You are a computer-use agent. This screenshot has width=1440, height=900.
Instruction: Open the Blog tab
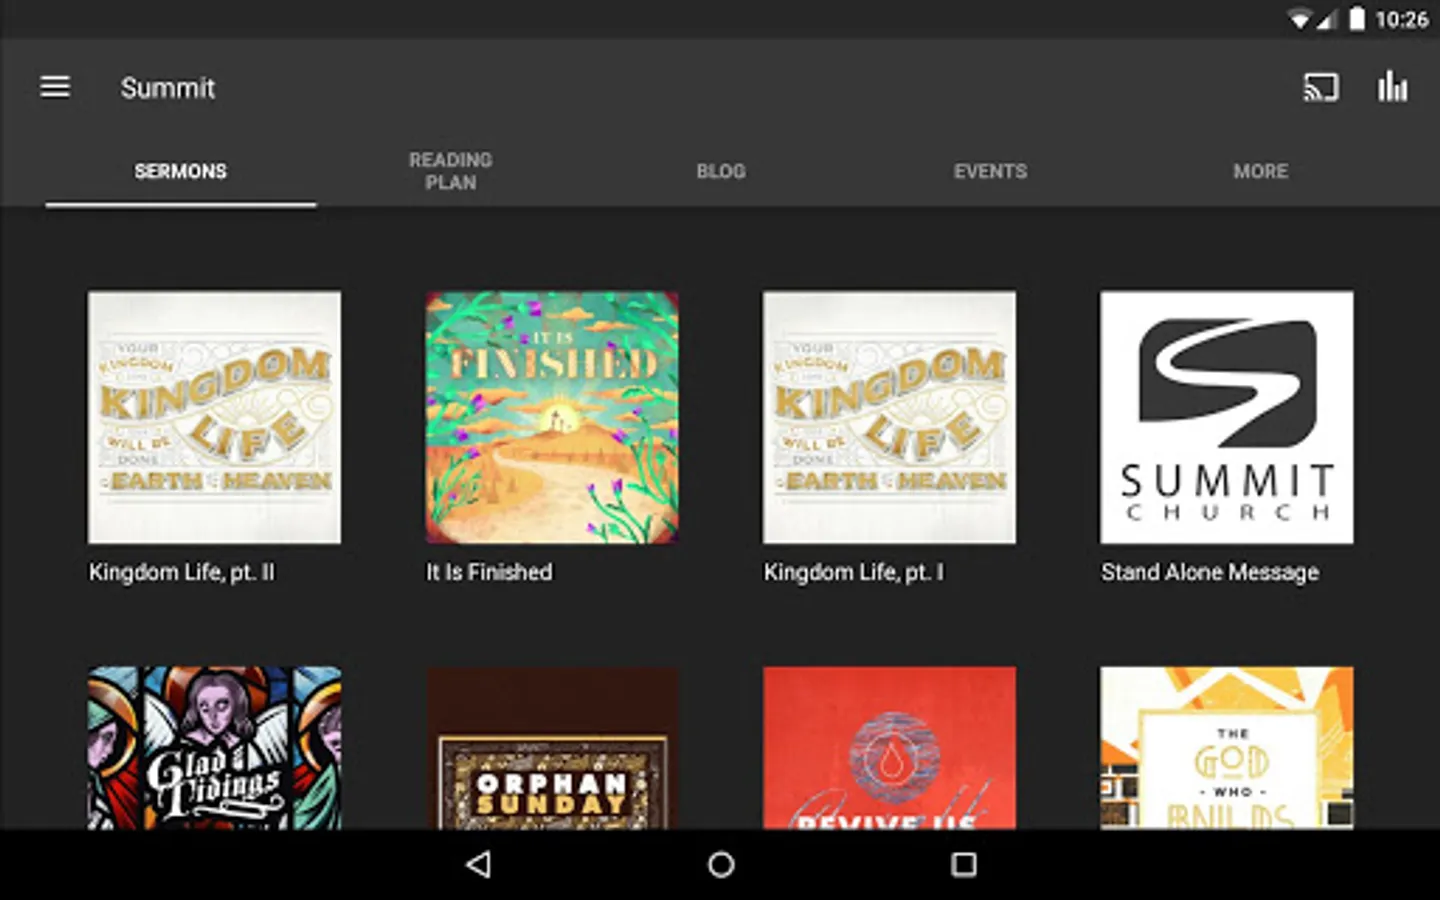tap(721, 171)
